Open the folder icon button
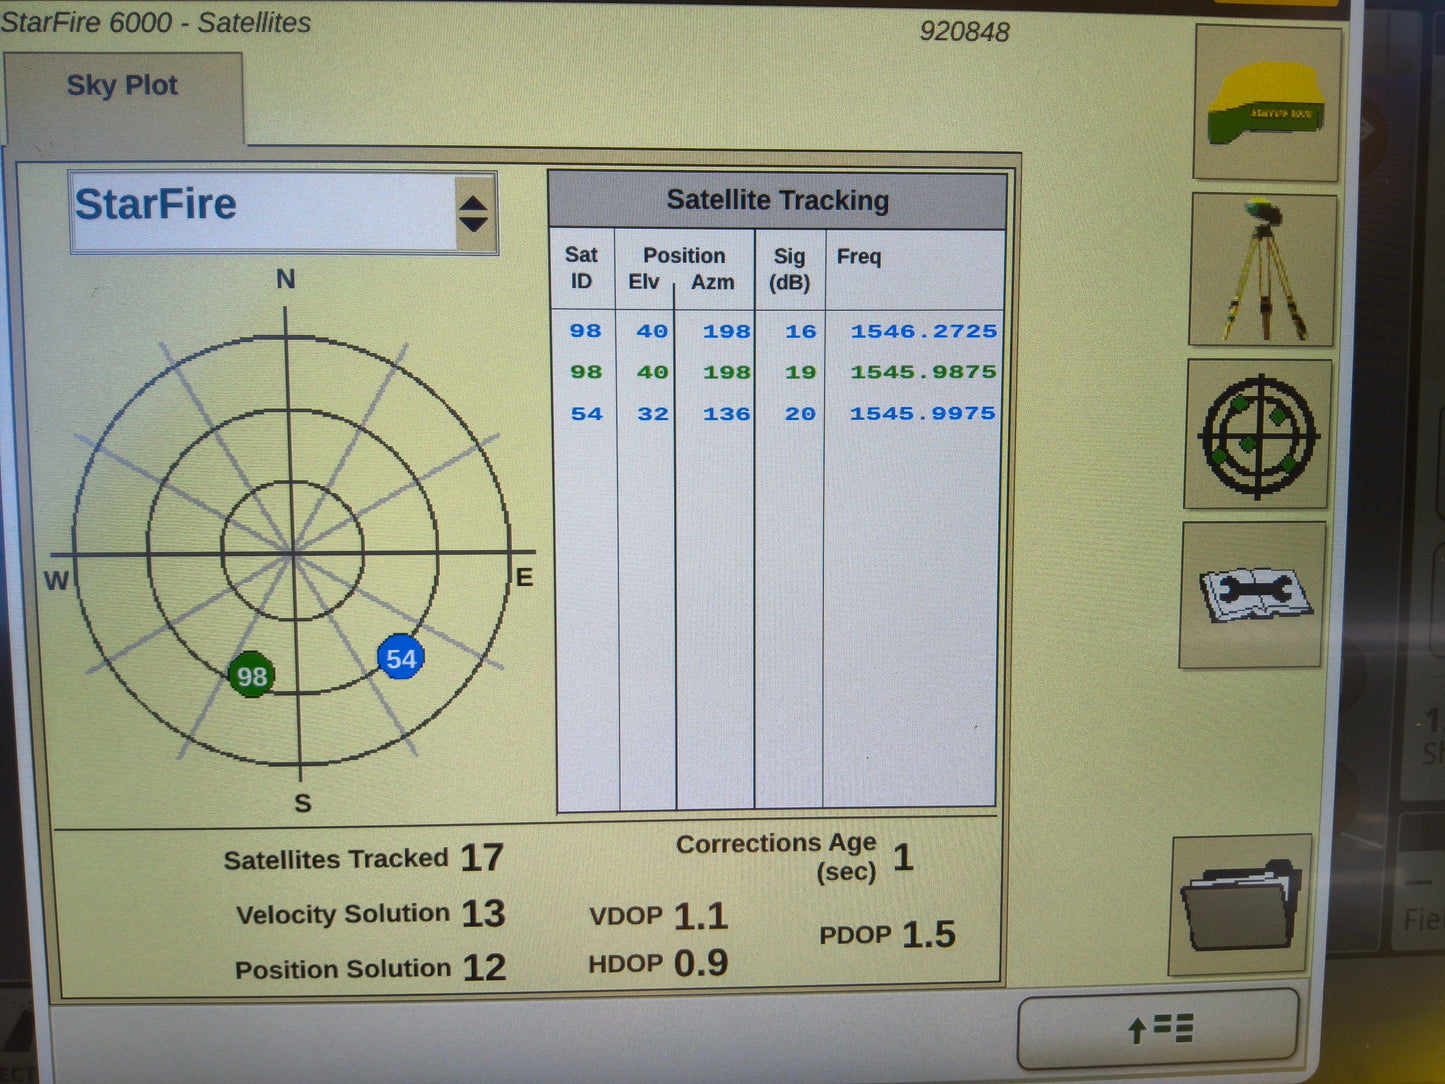 click(1241, 905)
